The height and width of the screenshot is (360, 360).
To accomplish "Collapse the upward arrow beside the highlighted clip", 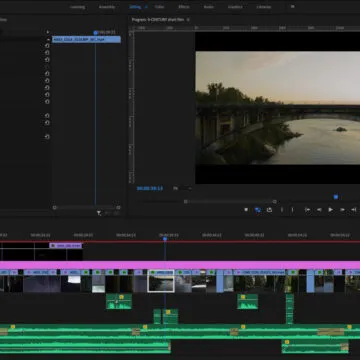I will click(x=48, y=39).
